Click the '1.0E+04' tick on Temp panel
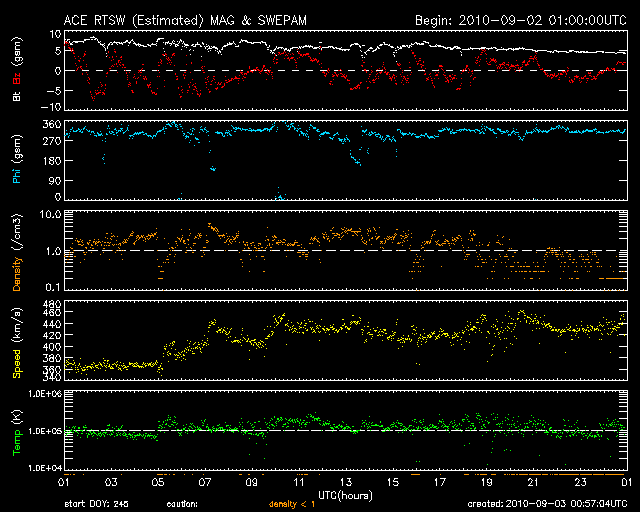The width and height of the screenshot is (640, 512). pyautogui.click(x=44, y=468)
